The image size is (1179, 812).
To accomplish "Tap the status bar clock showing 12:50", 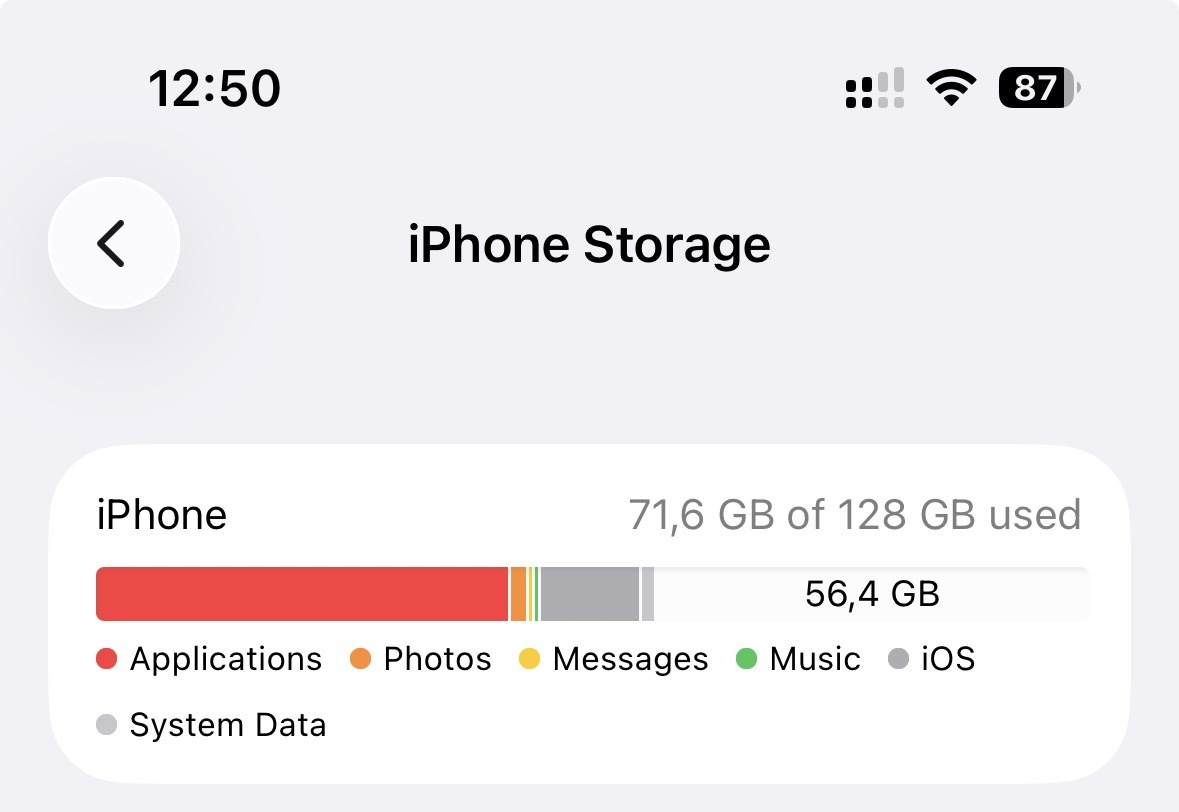I will coord(214,89).
